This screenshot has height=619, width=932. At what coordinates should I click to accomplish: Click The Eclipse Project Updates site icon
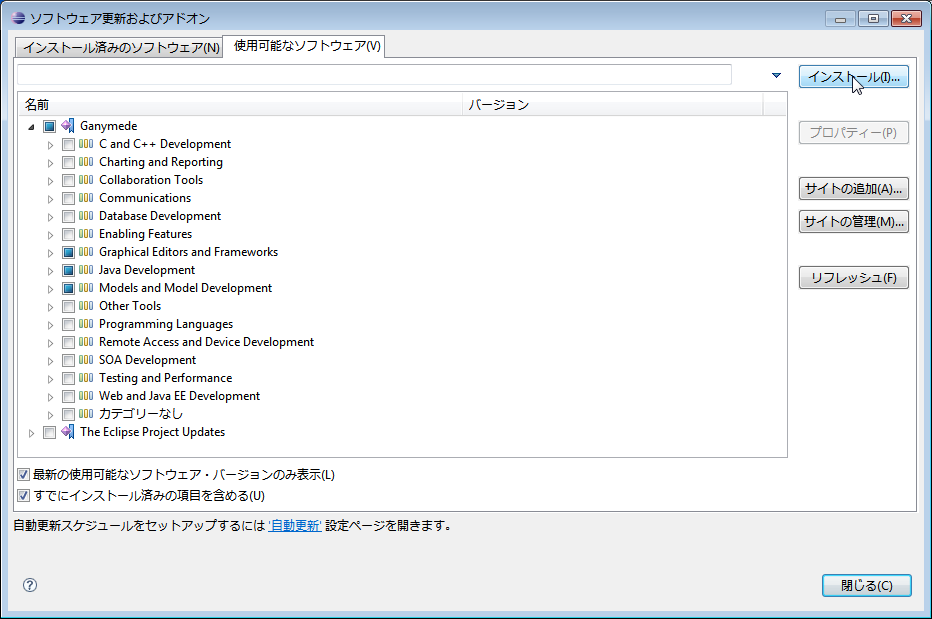pos(68,432)
